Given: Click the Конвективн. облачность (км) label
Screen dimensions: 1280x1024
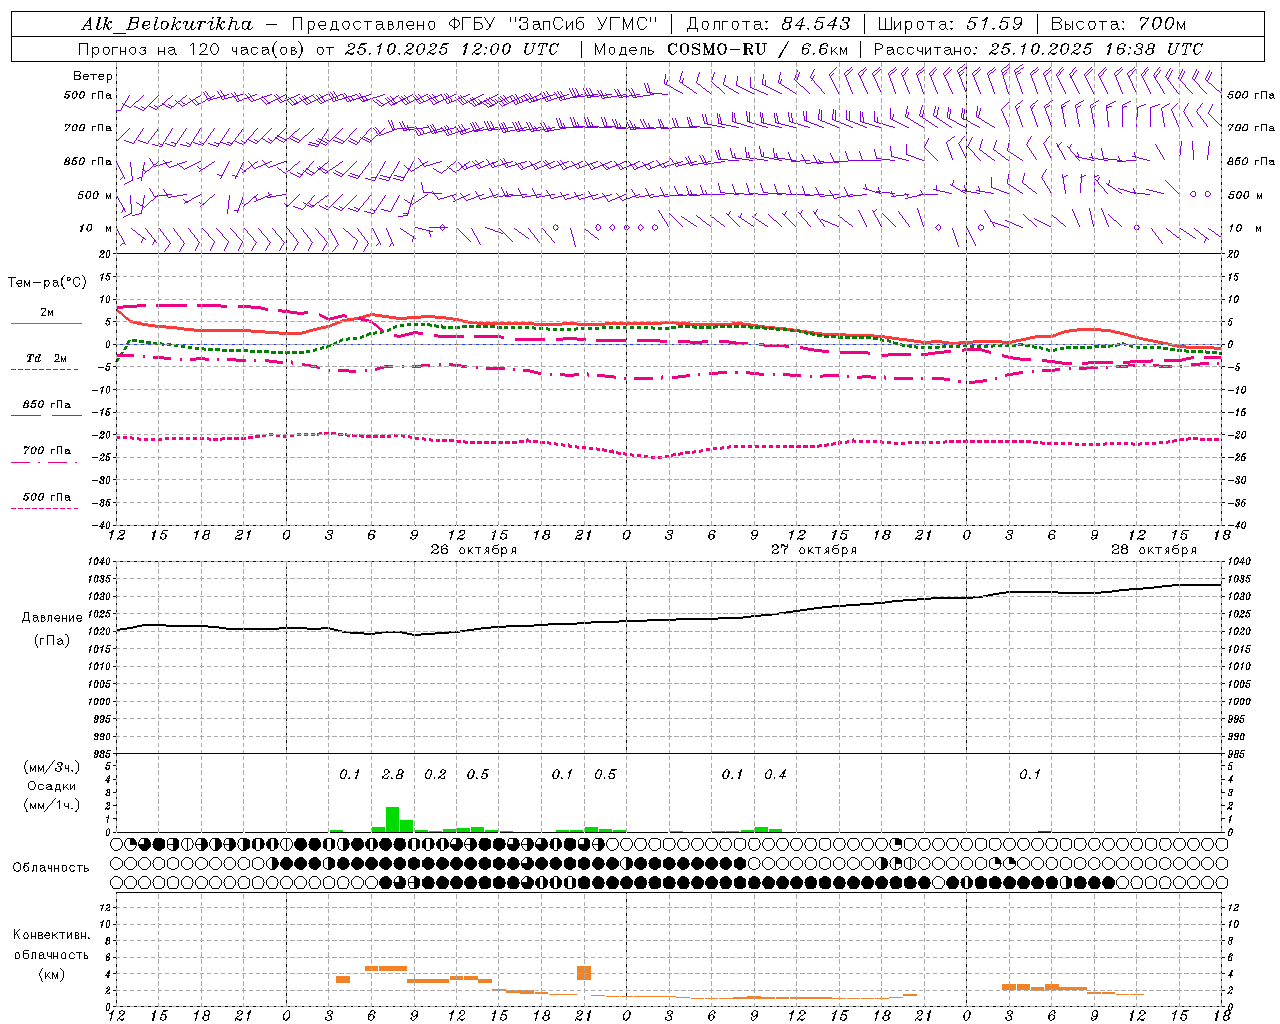Looking at the screenshot, I should pos(51,955).
